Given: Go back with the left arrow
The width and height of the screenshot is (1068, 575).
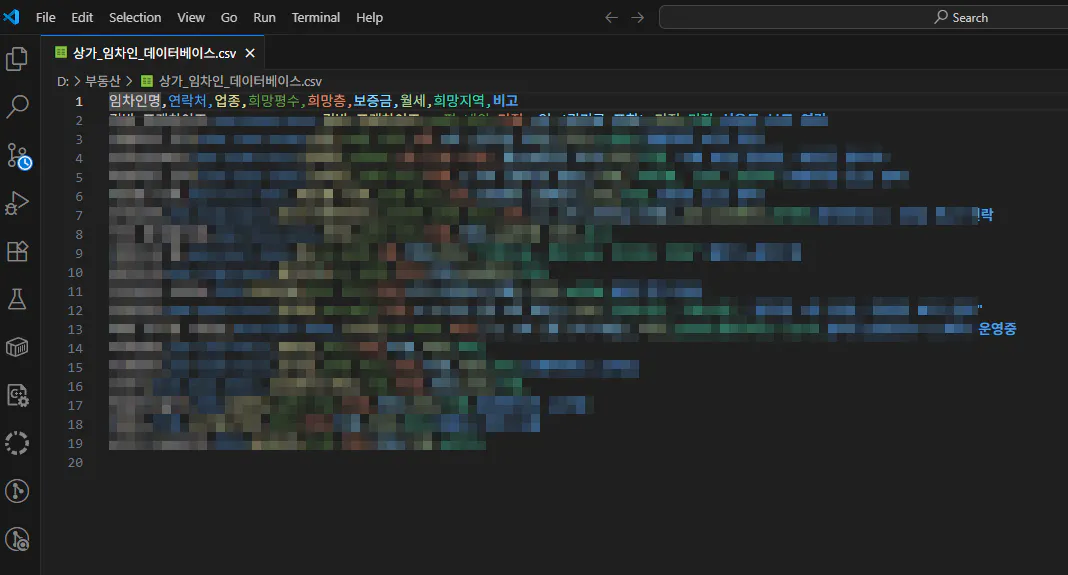Looking at the screenshot, I should click(x=612, y=18).
